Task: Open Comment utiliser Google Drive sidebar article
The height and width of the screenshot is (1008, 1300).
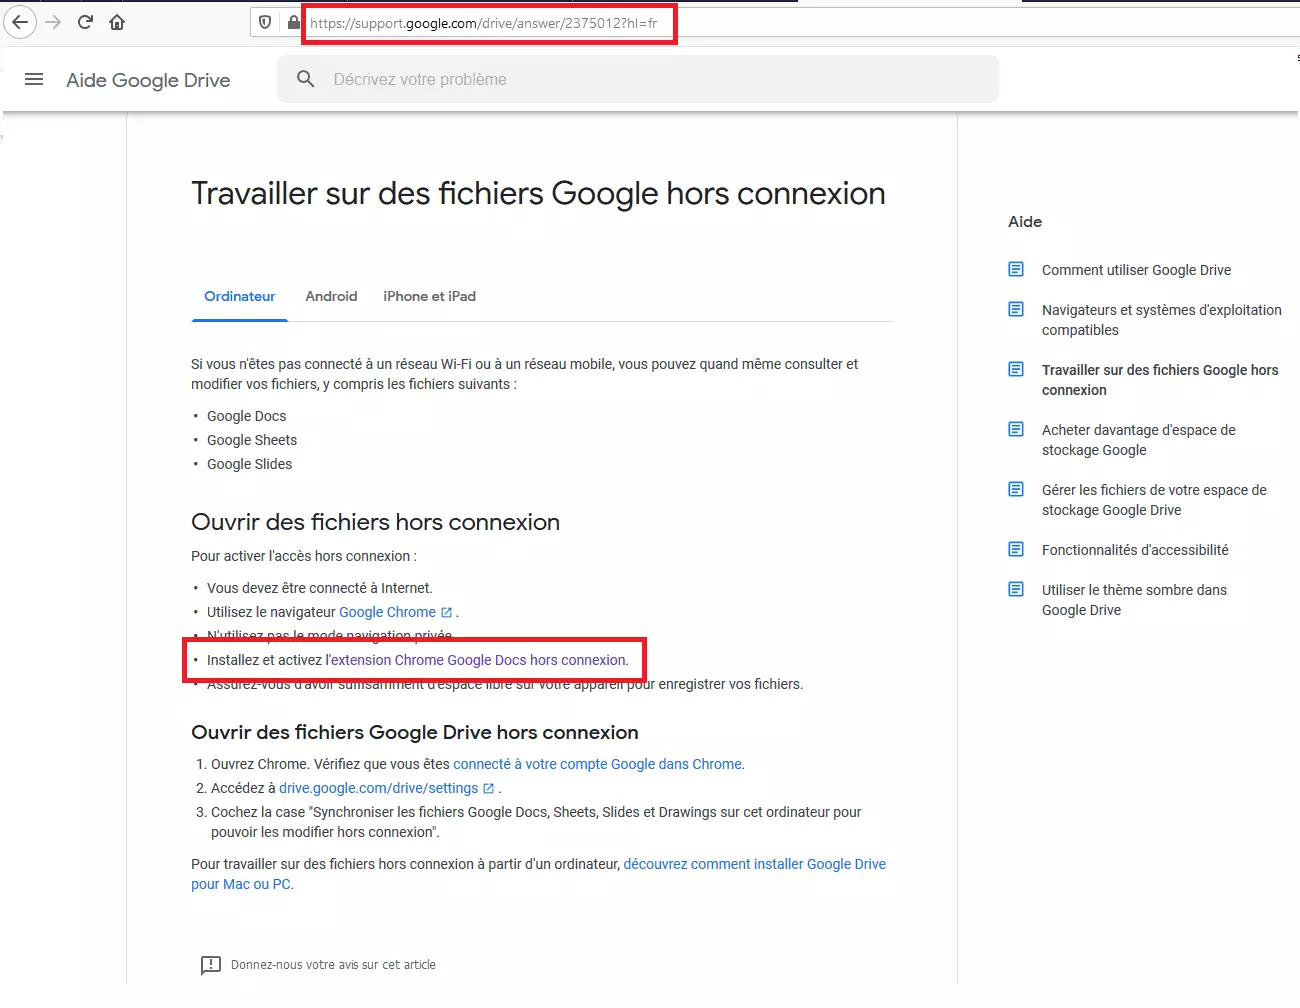Action: click(x=1136, y=270)
